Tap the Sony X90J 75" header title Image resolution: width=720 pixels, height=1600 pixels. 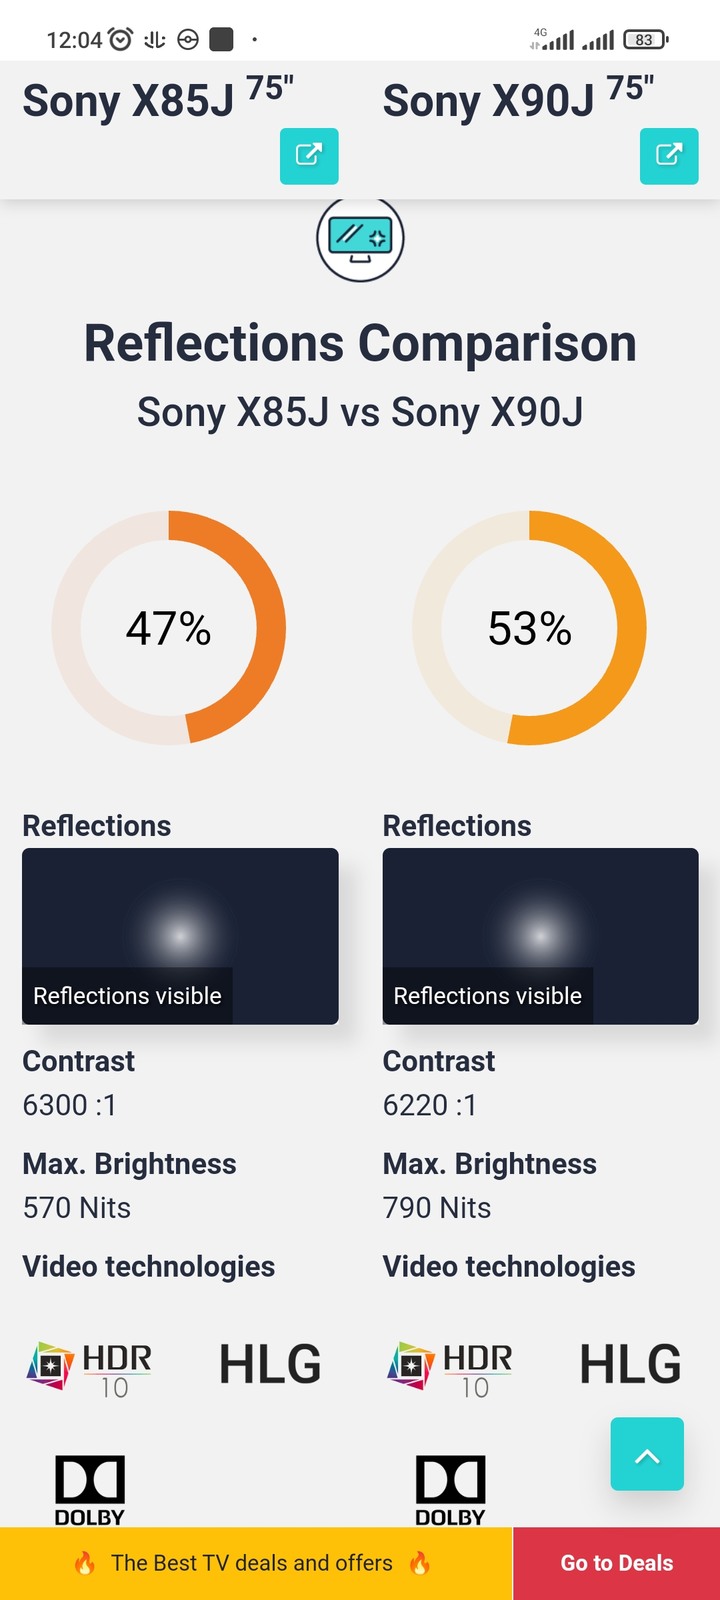tap(519, 98)
